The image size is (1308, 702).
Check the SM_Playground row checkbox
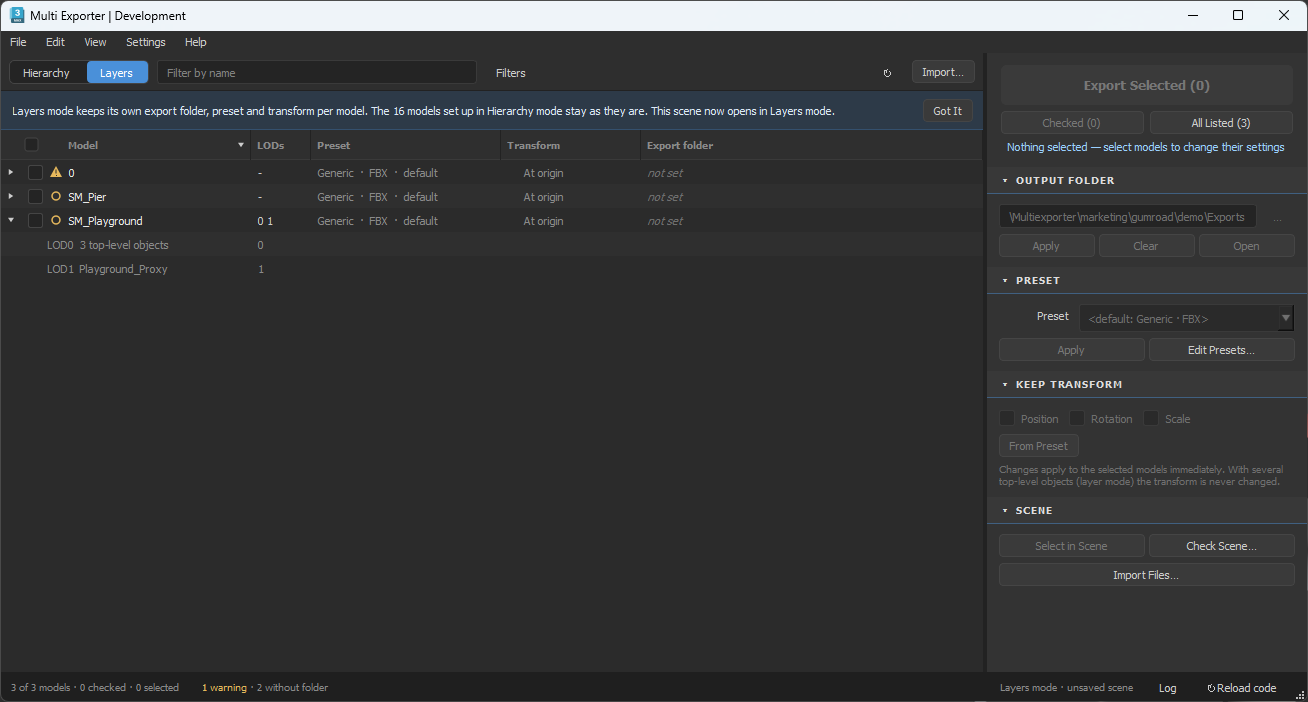[35, 221]
